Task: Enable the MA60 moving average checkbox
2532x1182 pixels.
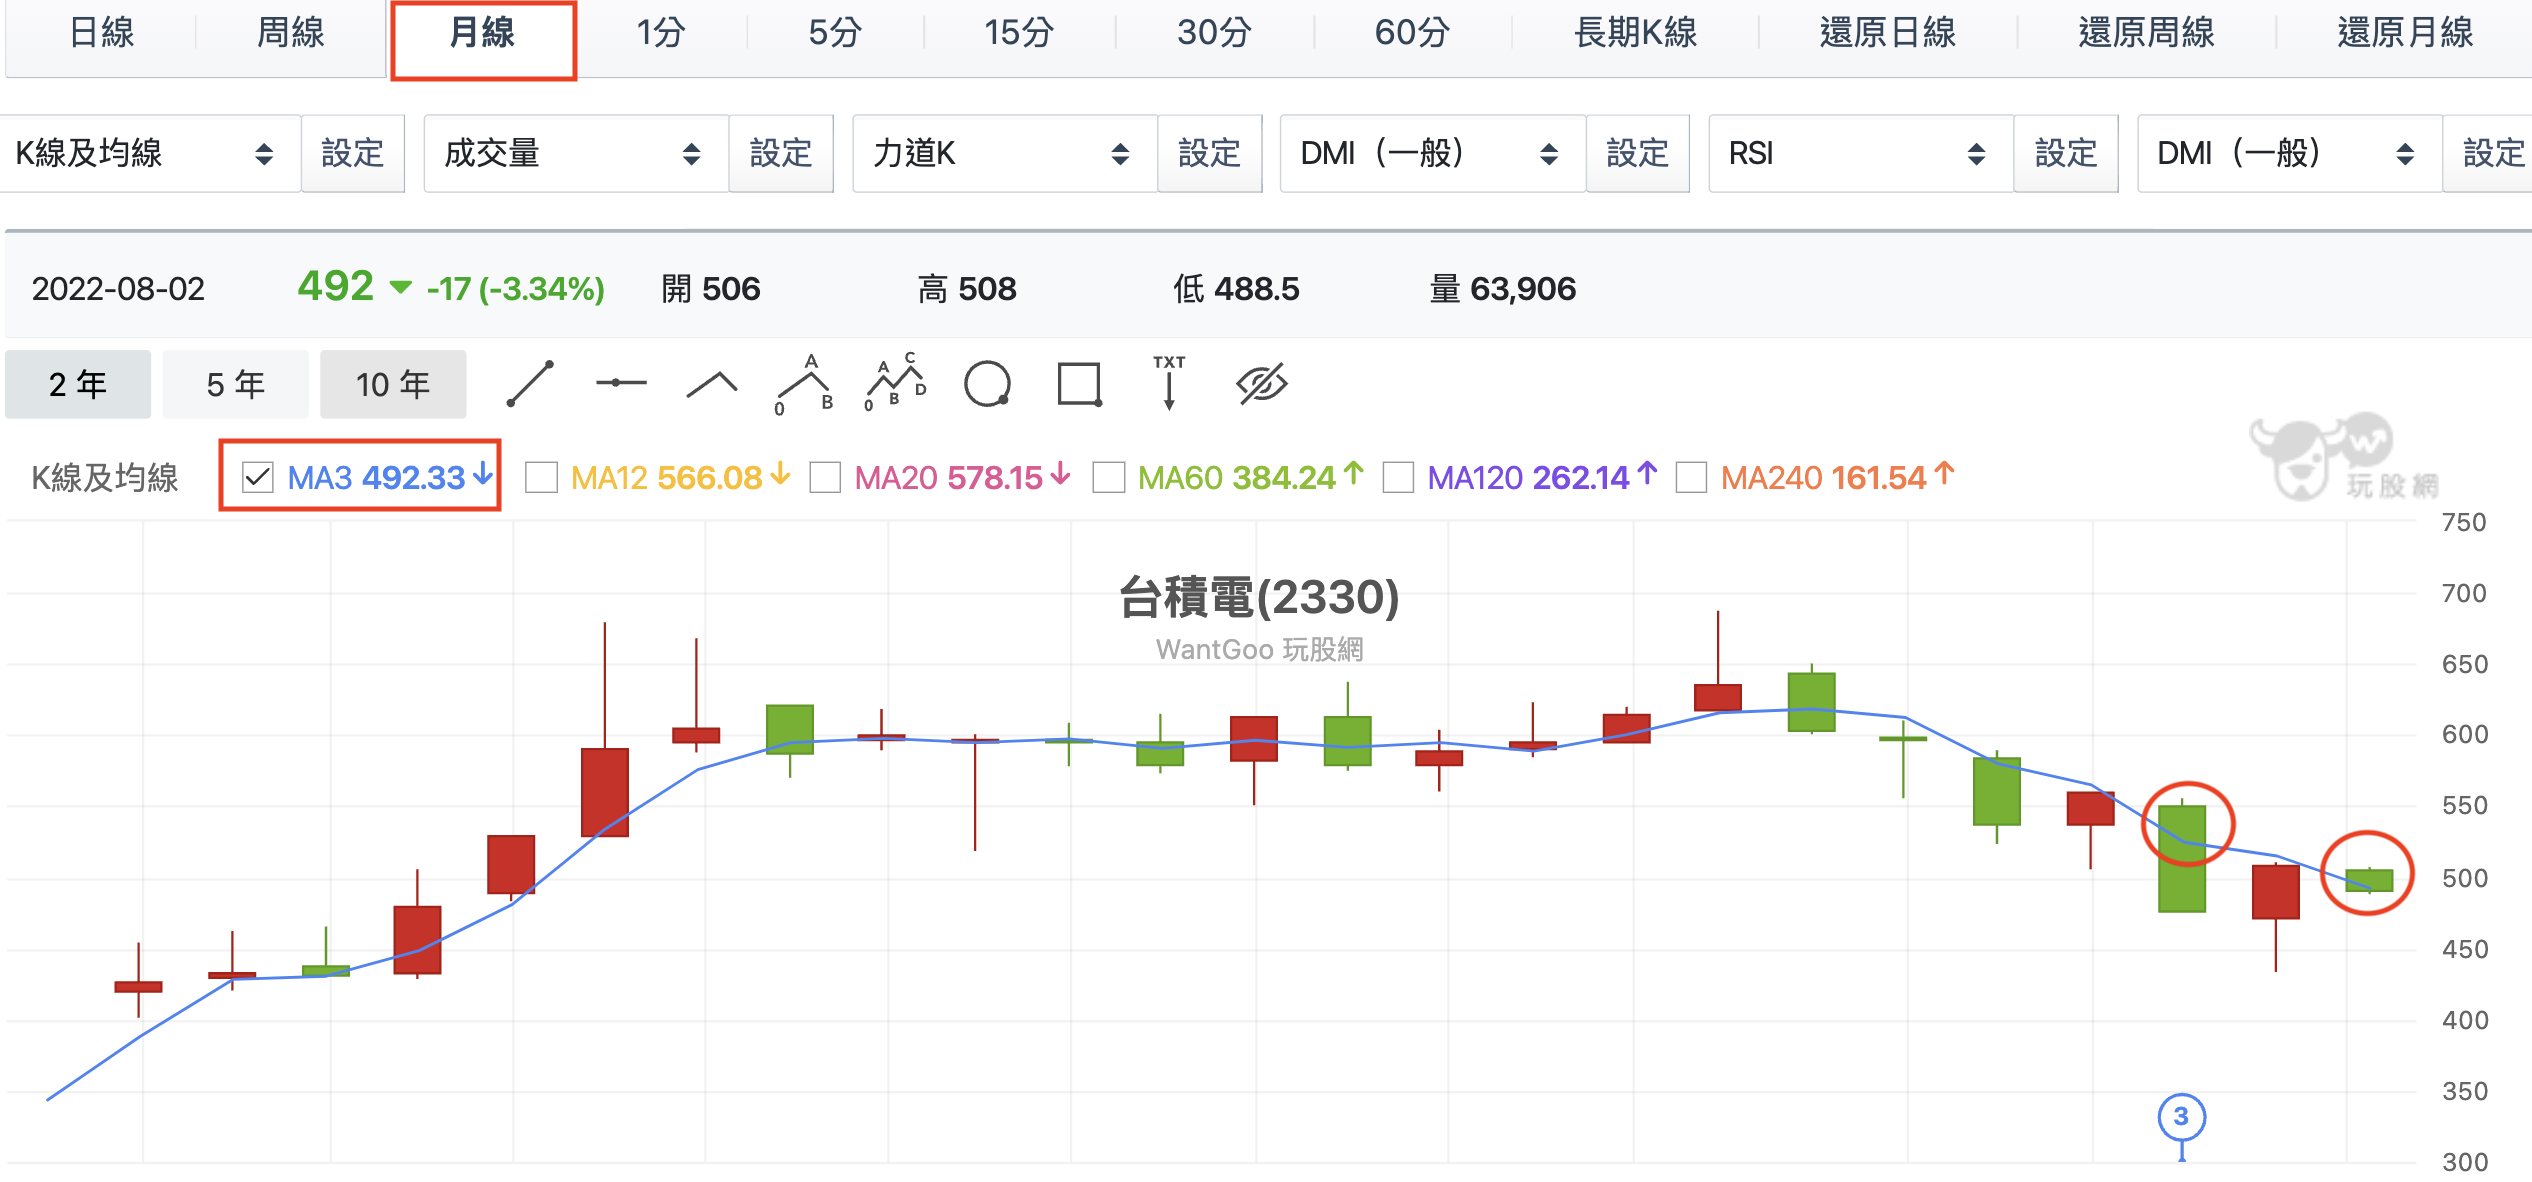Action: (1108, 477)
